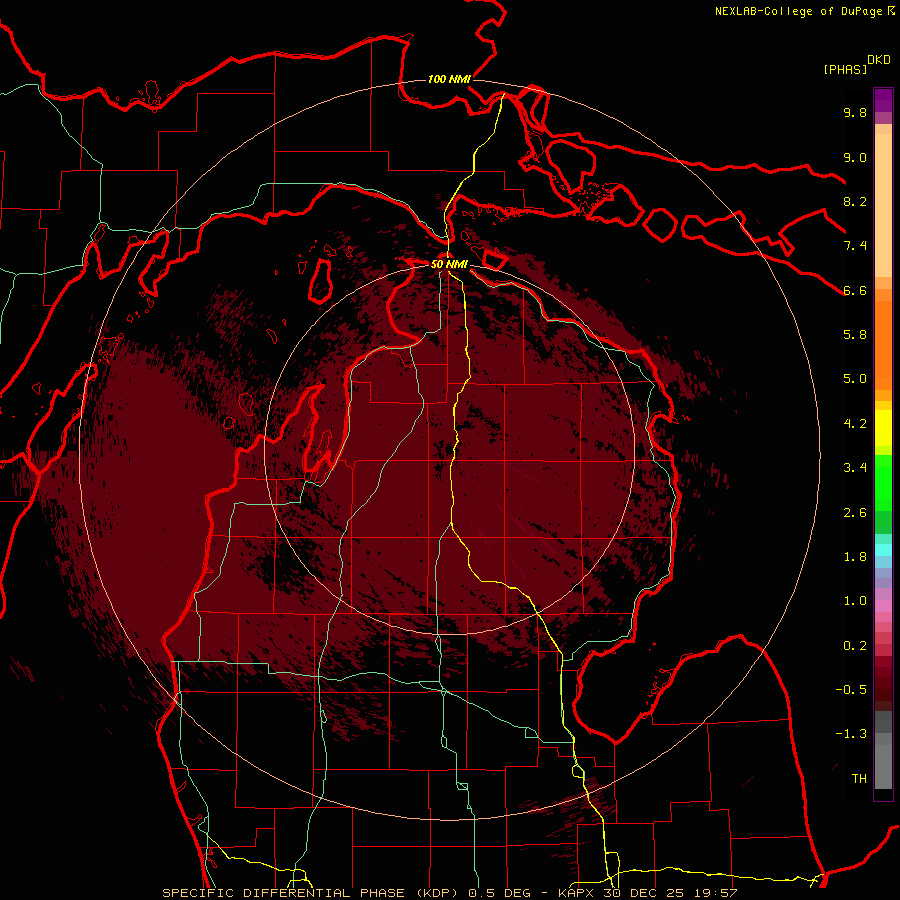Pick the purple band atop the color scale
The width and height of the screenshot is (900, 900).
(883, 100)
